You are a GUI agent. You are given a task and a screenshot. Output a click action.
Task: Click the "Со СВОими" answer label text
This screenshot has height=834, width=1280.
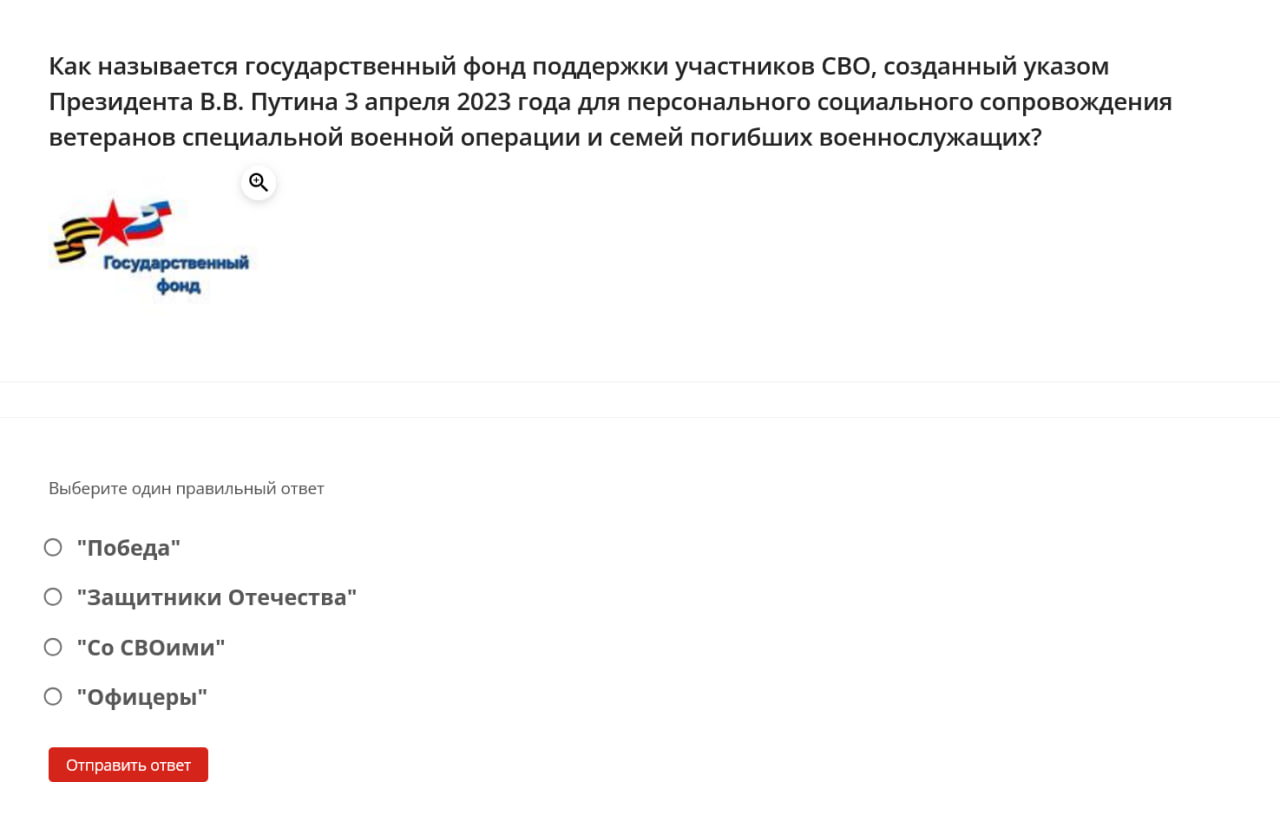150,648
